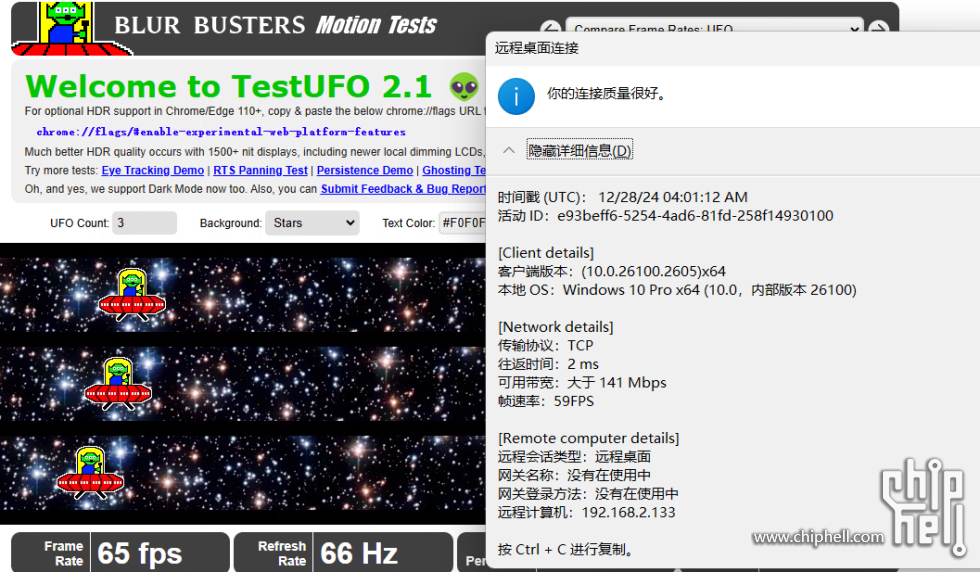This screenshot has width=980, height=572.
Task: Go to previous test with left arrow
Action: [x=550, y=29]
